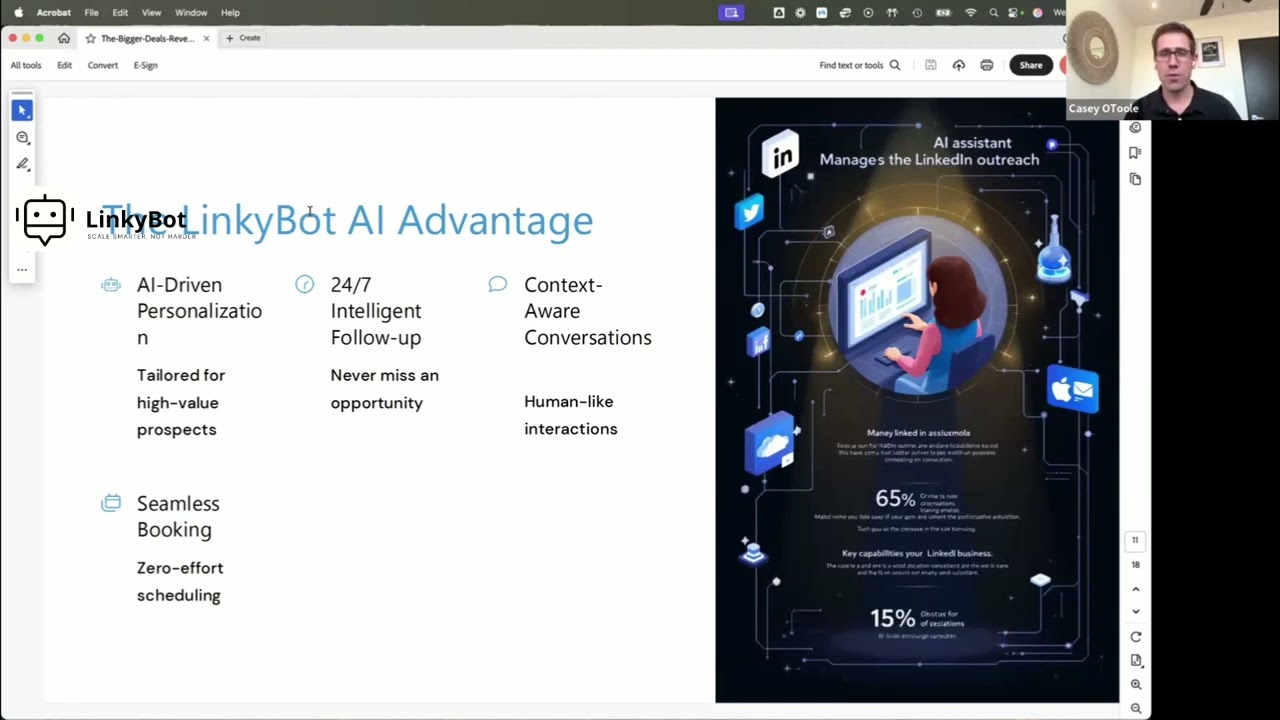Click Siri icon in menu bar
This screenshot has height=720, width=1280.
(1037, 13)
